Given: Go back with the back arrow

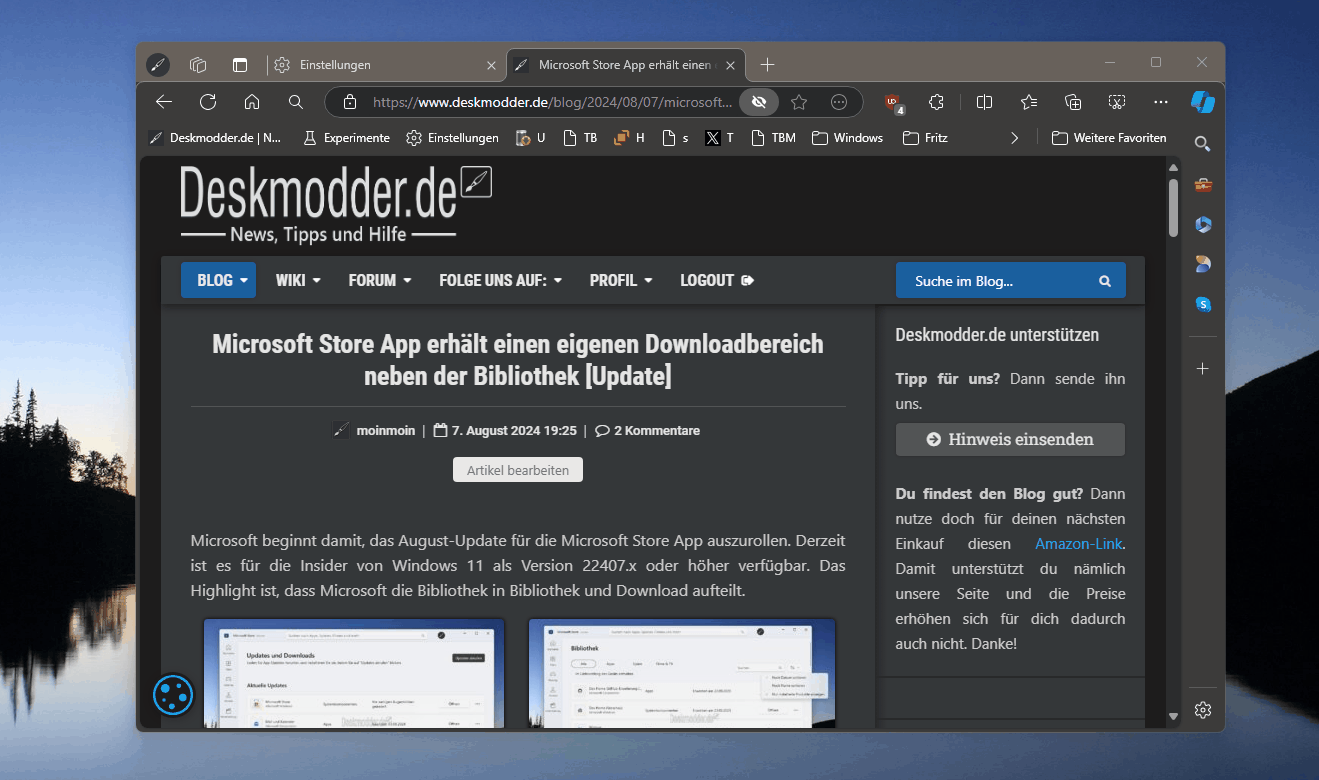Looking at the screenshot, I should [x=164, y=102].
